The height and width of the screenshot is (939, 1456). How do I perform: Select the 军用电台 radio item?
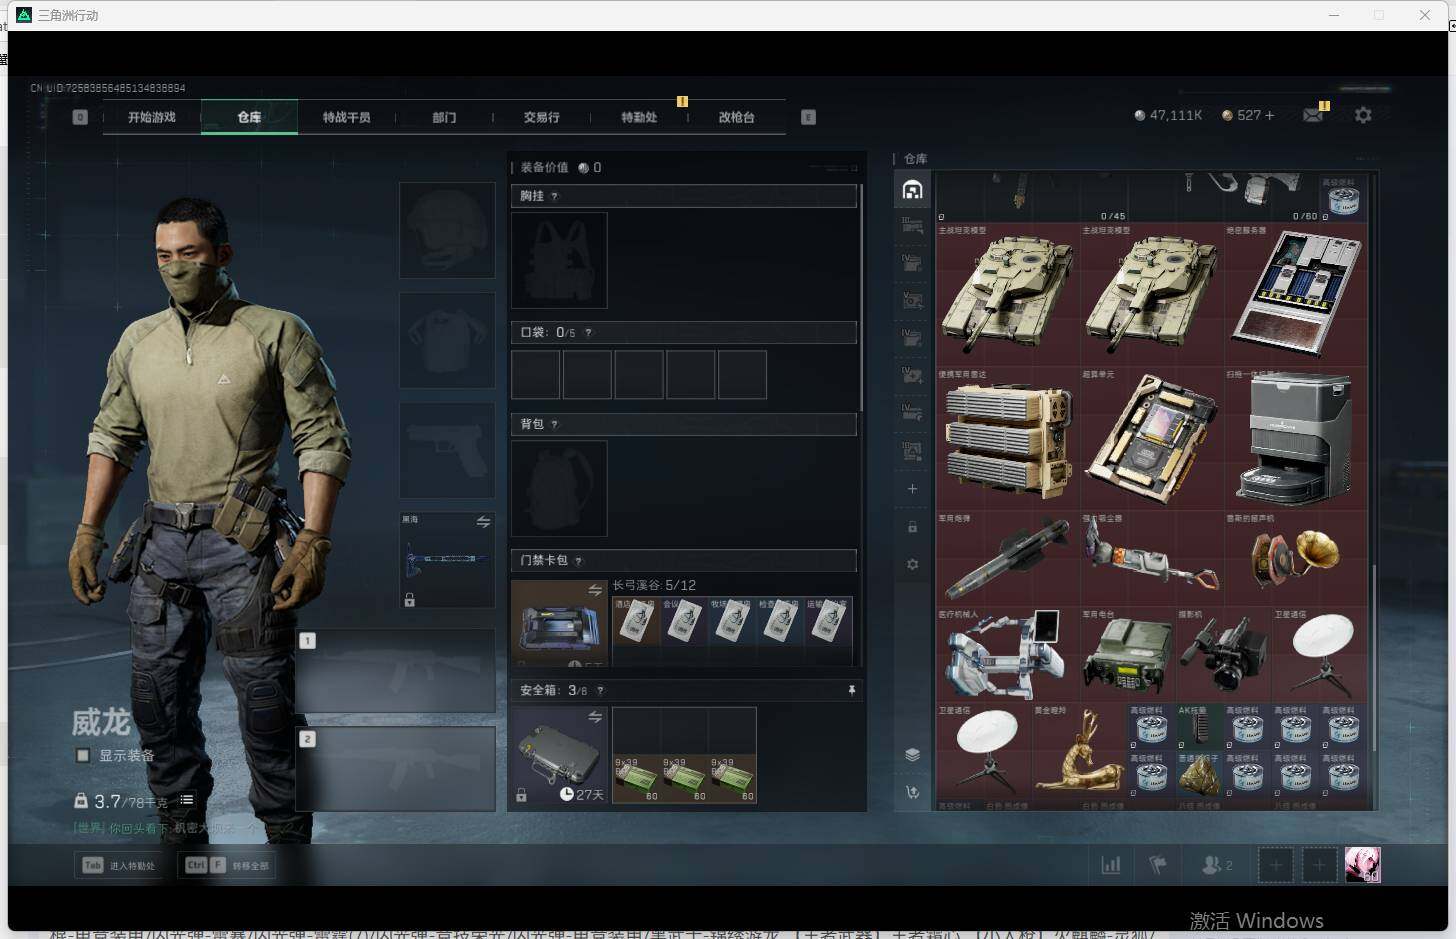pos(1128,654)
